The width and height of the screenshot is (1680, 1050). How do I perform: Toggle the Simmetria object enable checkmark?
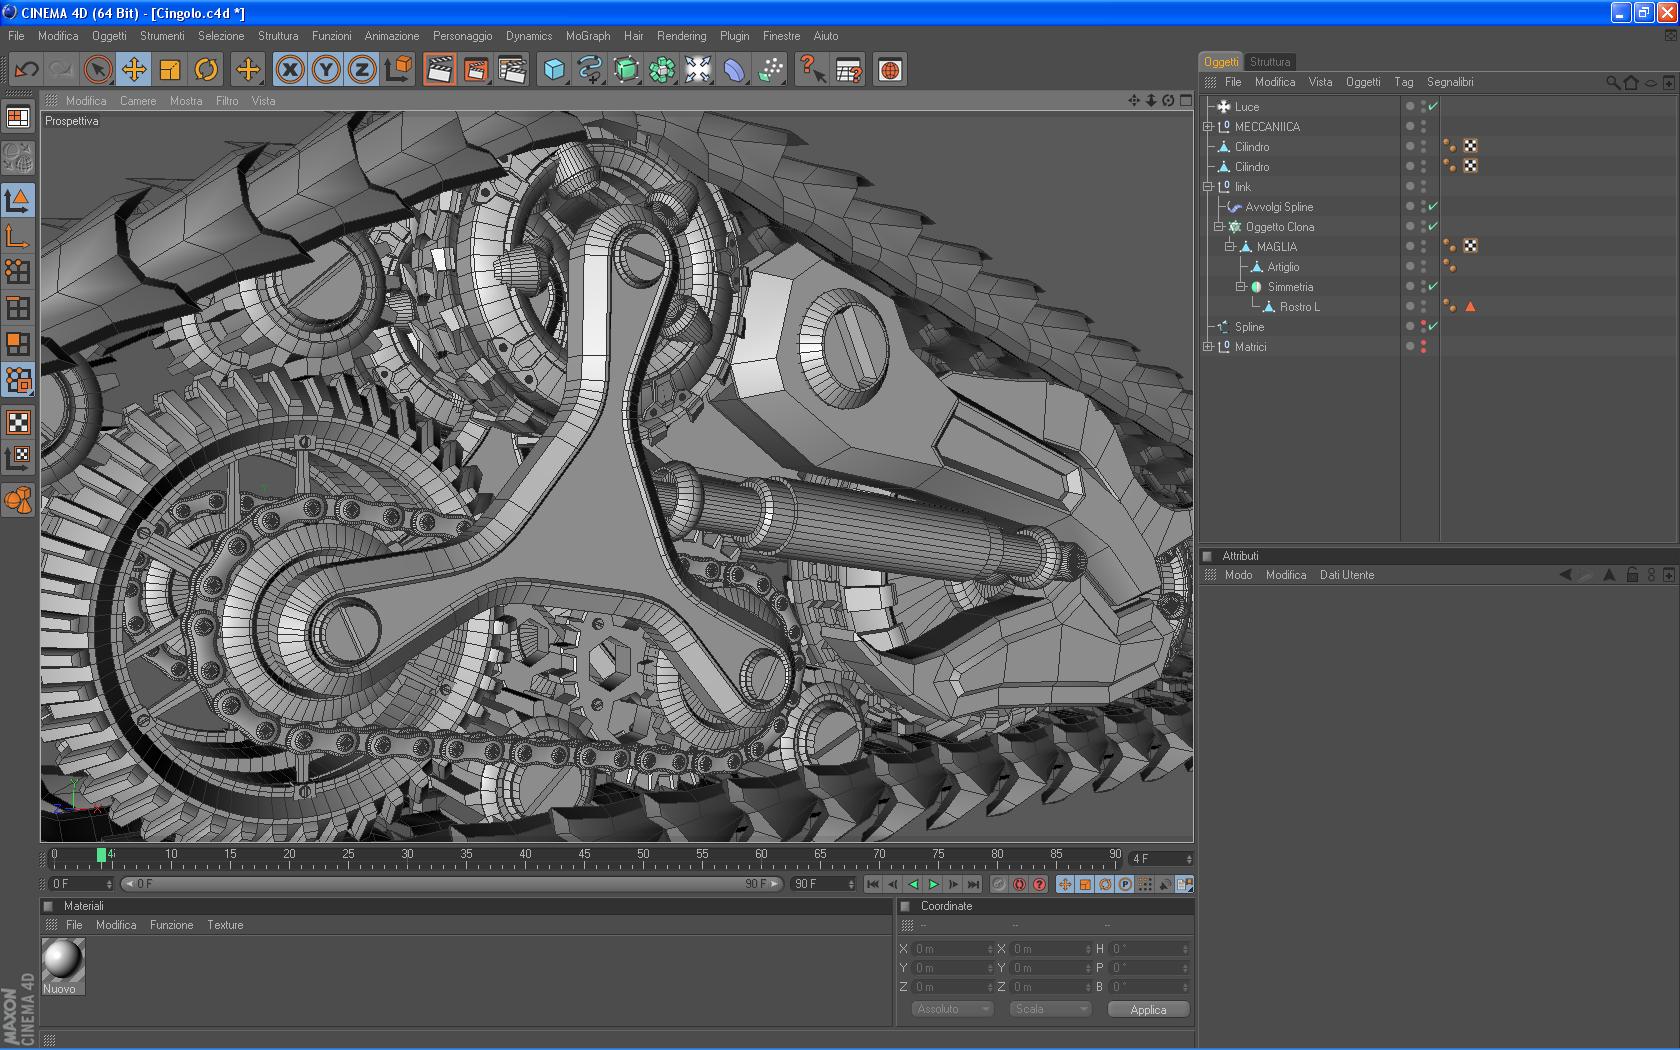pyautogui.click(x=1433, y=286)
